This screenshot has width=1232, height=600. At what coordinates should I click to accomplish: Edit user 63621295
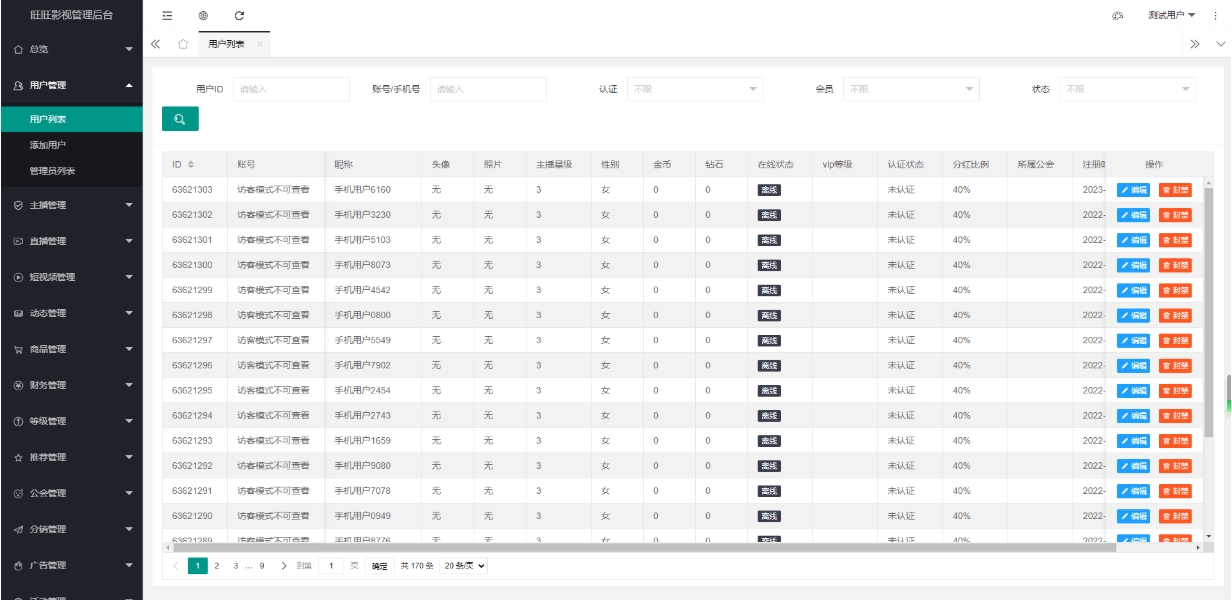(x=1133, y=390)
